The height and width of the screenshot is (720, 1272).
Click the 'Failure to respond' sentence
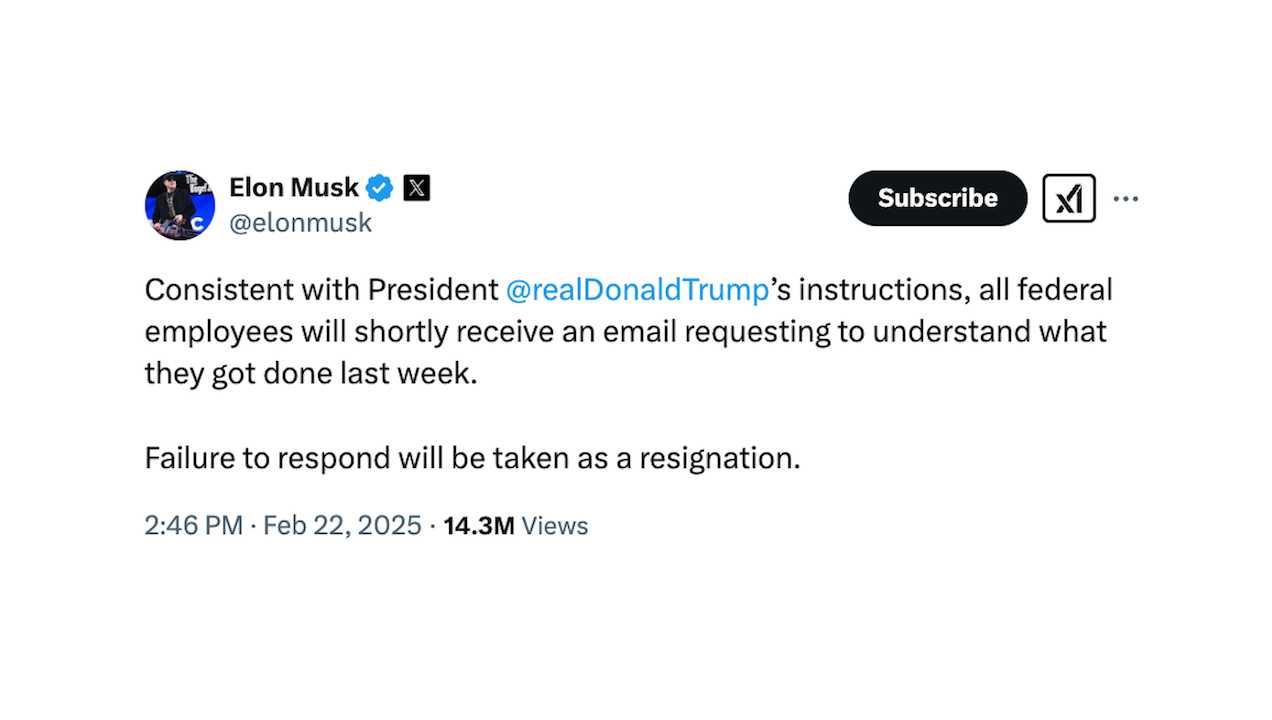(473, 458)
